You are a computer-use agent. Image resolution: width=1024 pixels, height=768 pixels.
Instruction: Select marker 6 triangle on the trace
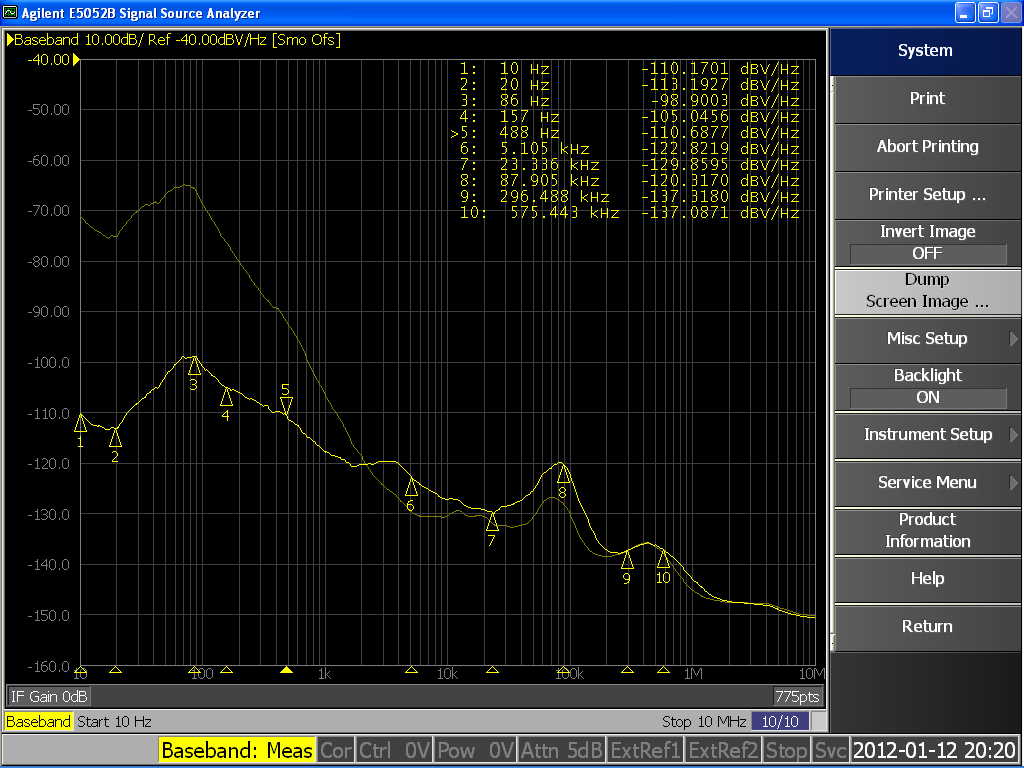click(411, 487)
